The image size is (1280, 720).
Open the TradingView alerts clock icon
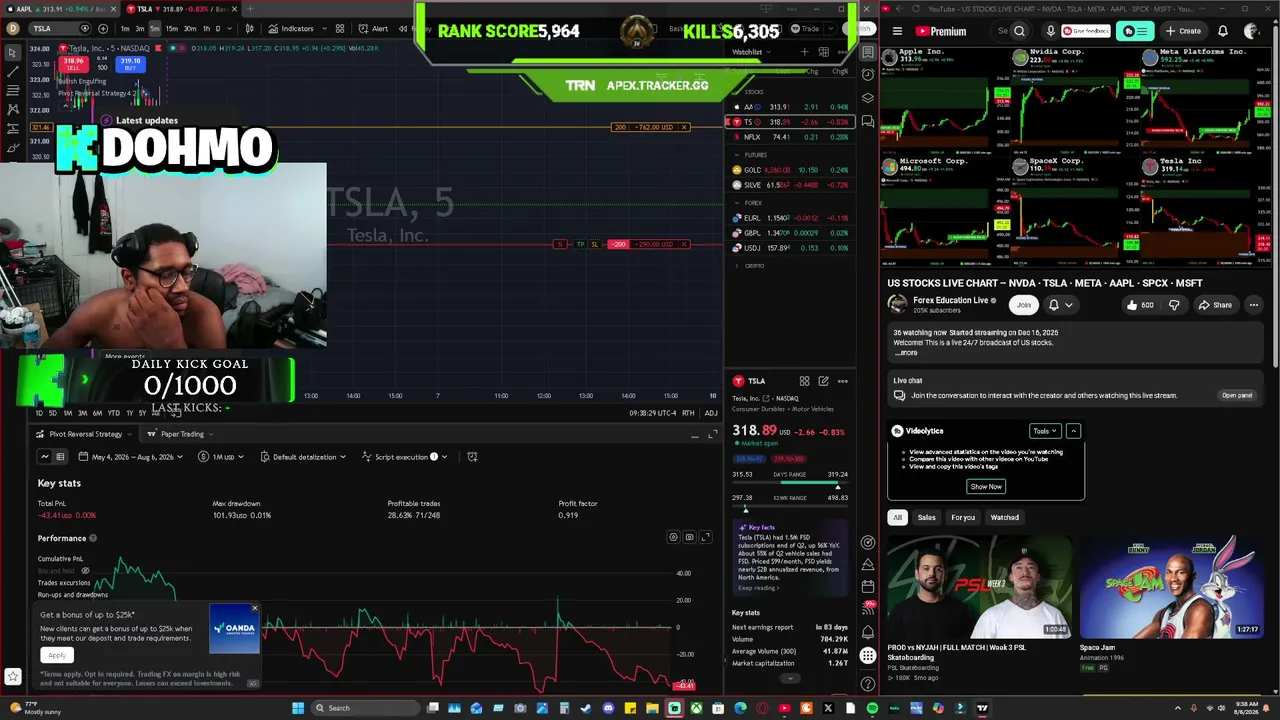click(x=868, y=75)
